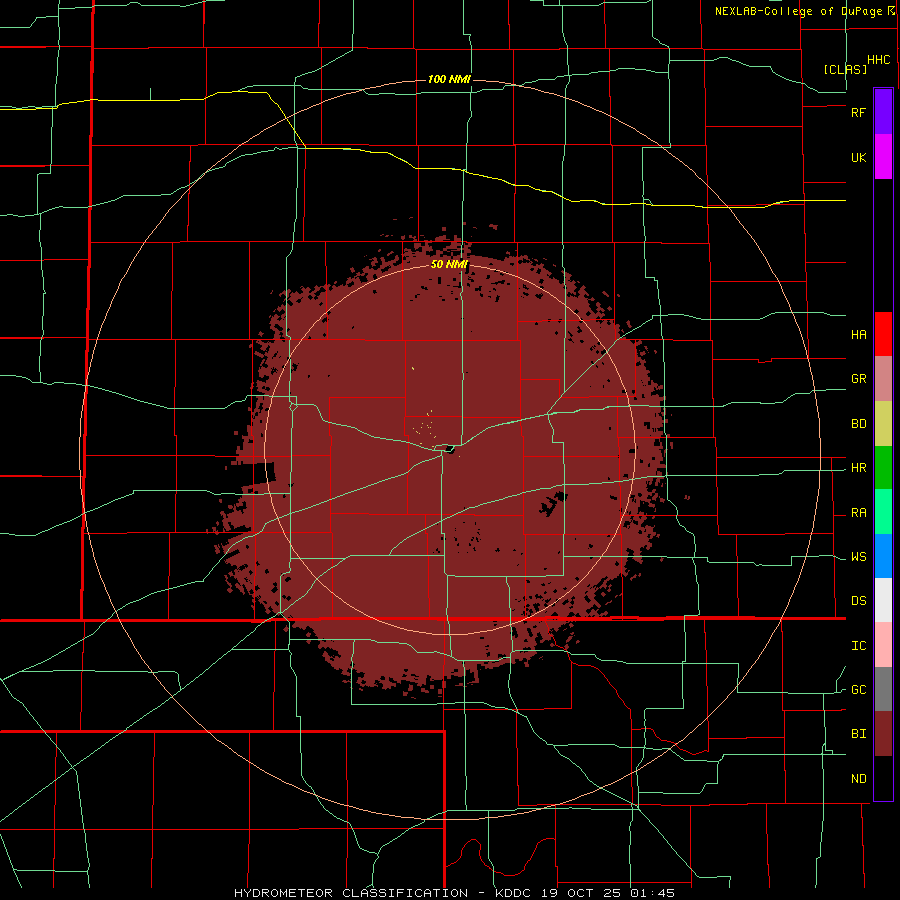Click the 50 NMI range ring label
This screenshot has height=900, width=900.
tap(449, 264)
